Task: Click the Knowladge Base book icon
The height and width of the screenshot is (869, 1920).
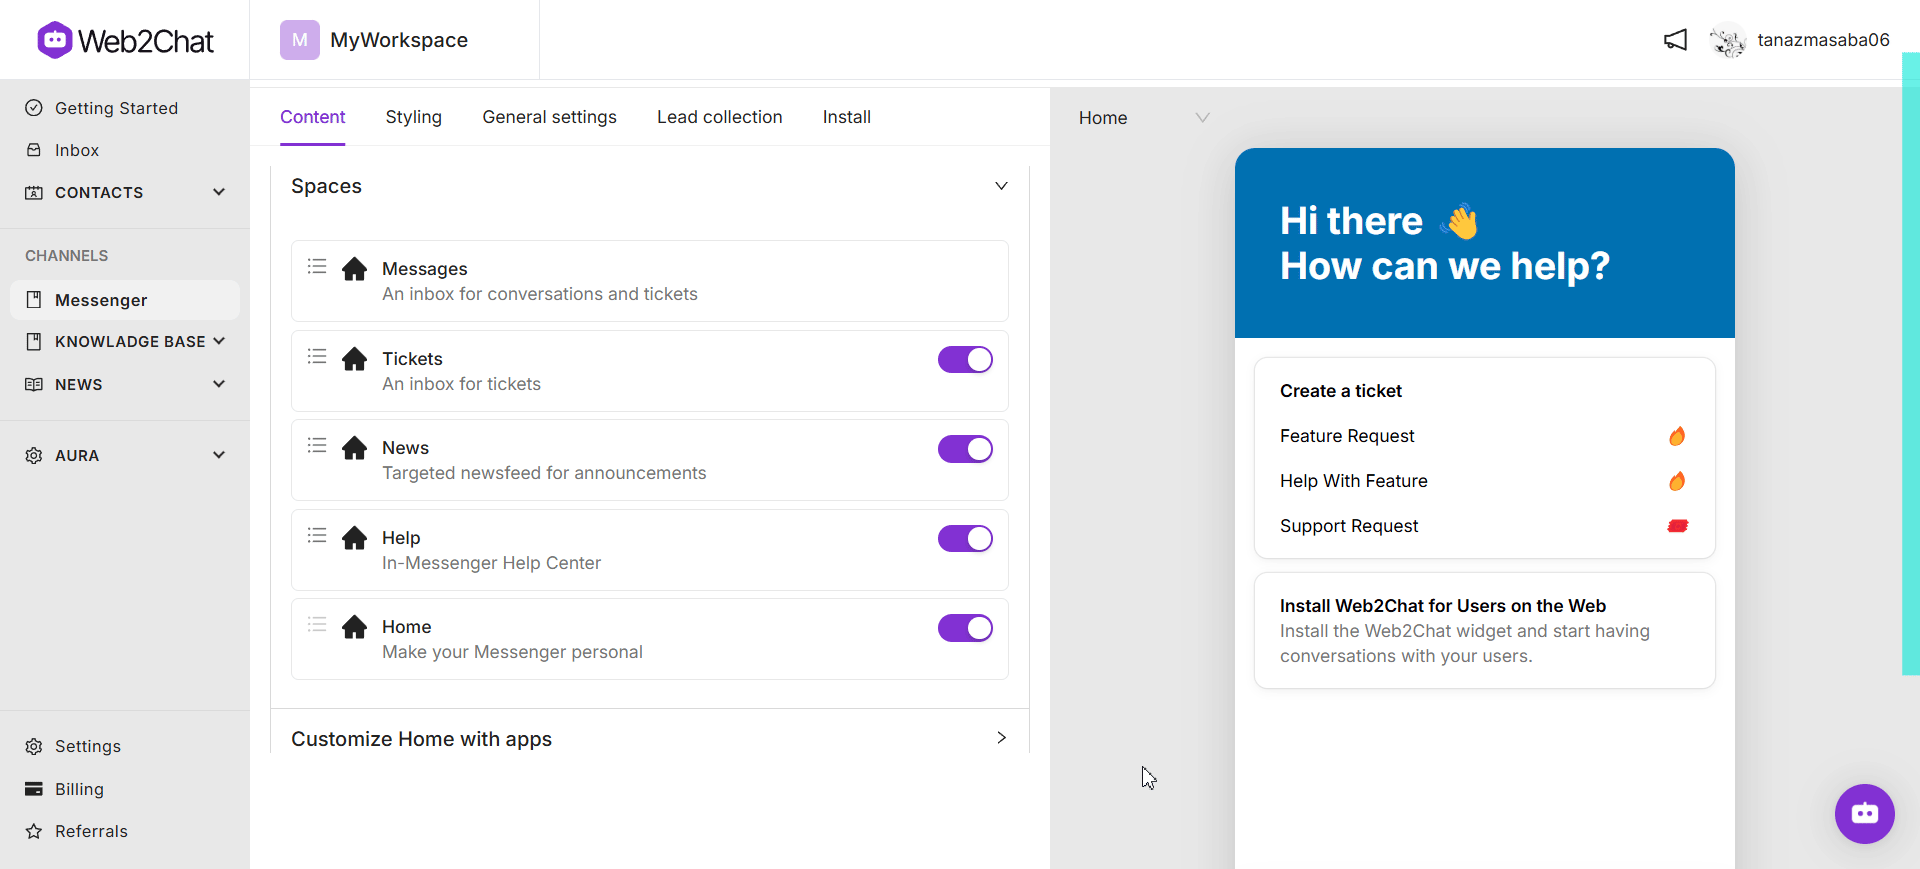Action: click(34, 342)
